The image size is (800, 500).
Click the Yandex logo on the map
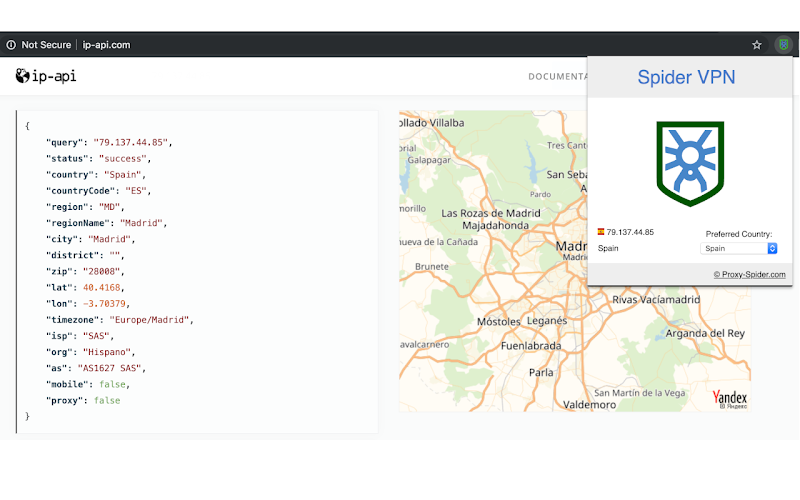coord(730,398)
